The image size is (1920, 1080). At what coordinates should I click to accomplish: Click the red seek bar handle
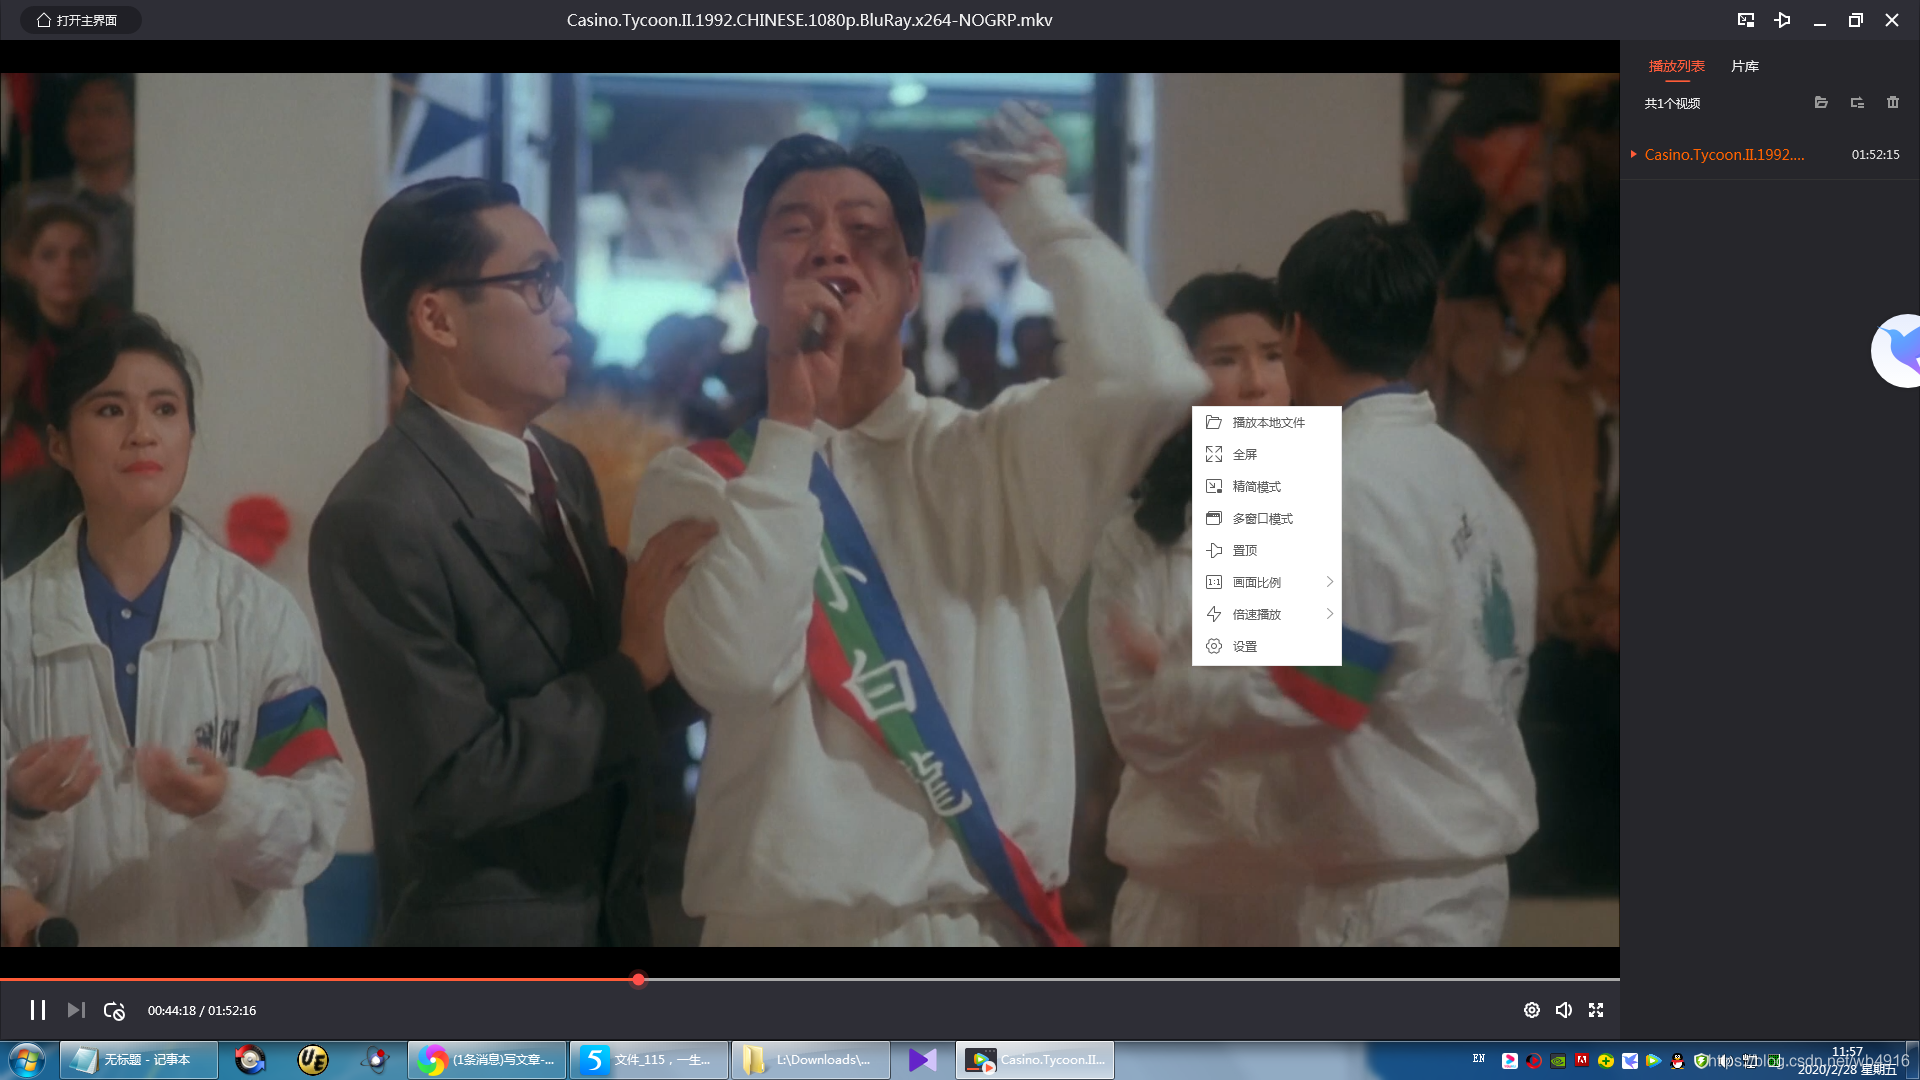pyautogui.click(x=638, y=979)
